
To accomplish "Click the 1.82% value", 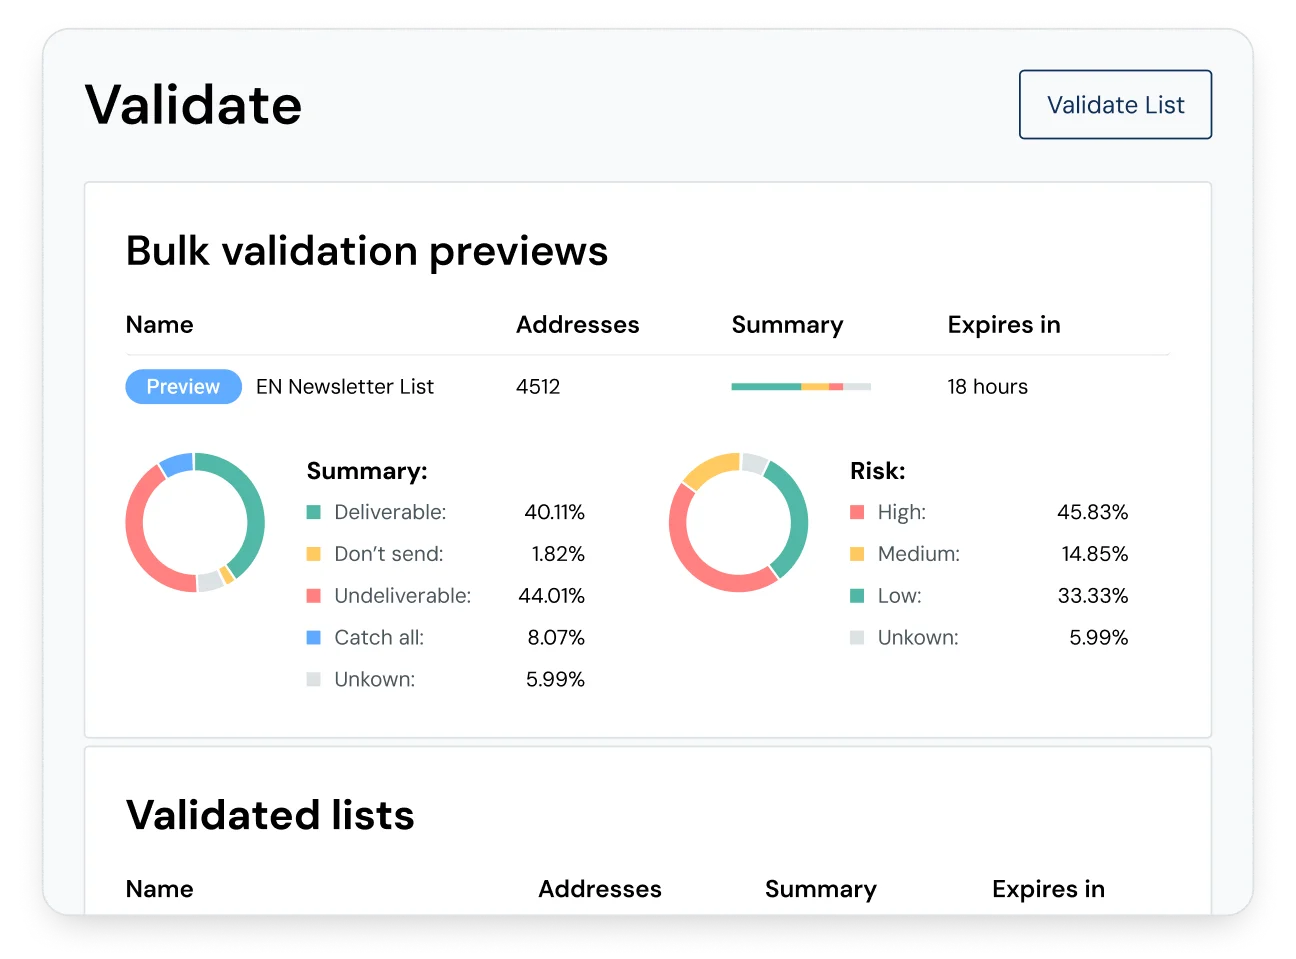I will tap(558, 554).
